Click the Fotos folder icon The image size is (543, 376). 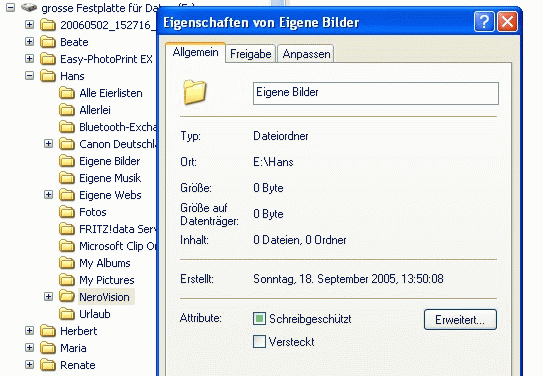(67, 212)
